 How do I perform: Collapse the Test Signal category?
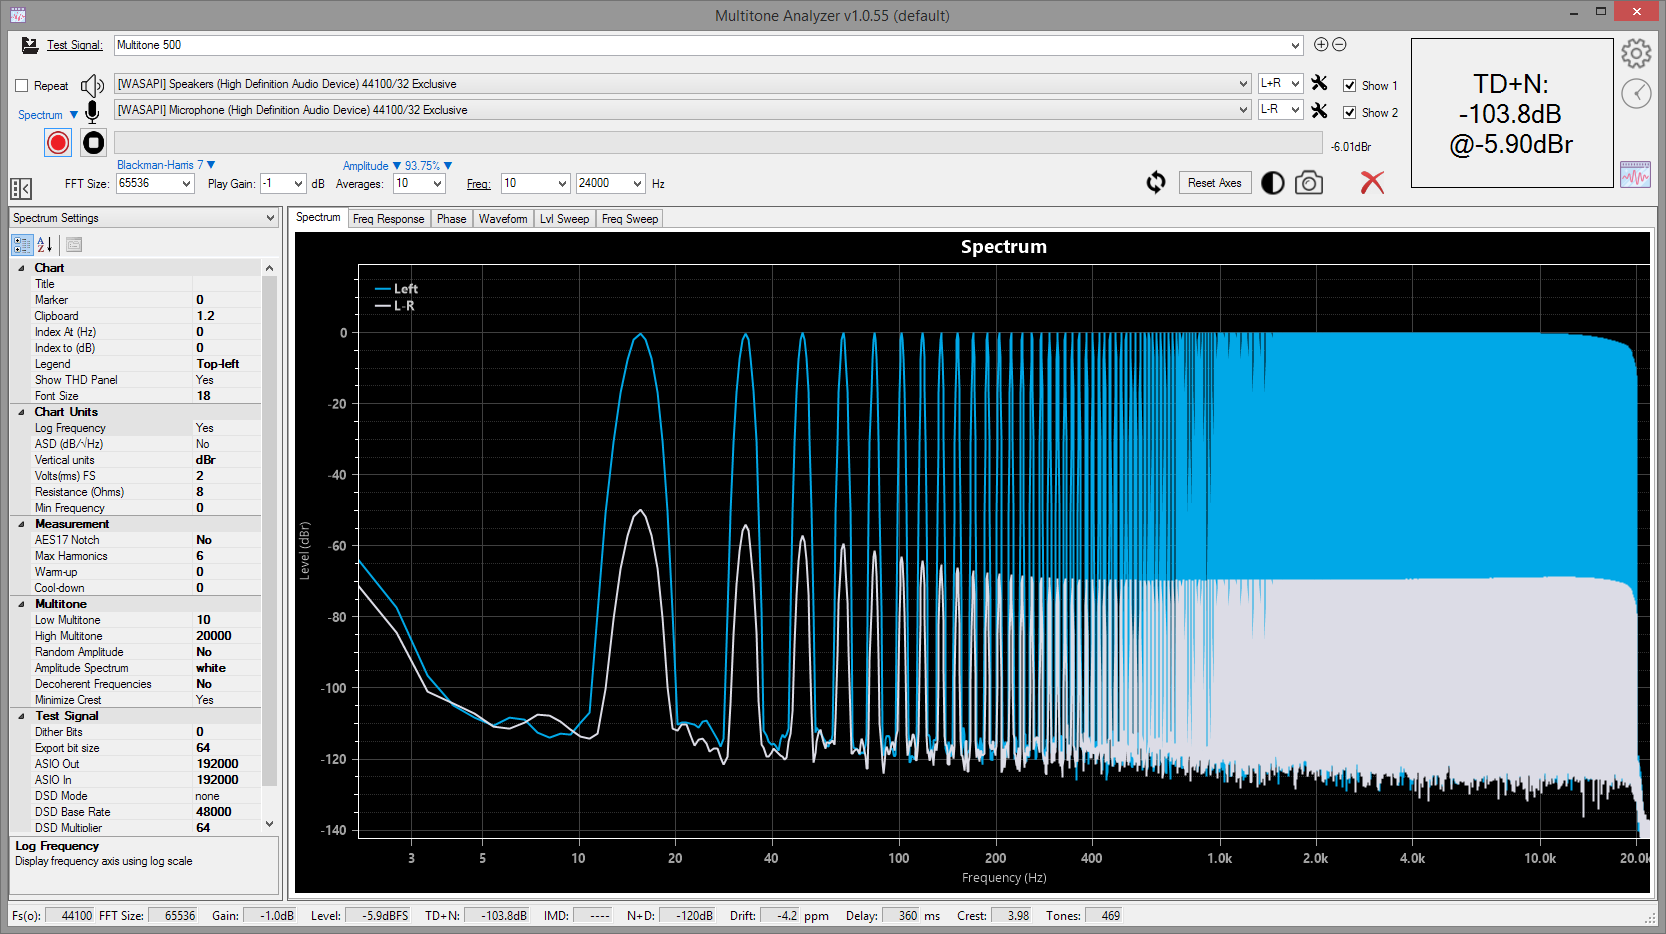(x=21, y=716)
